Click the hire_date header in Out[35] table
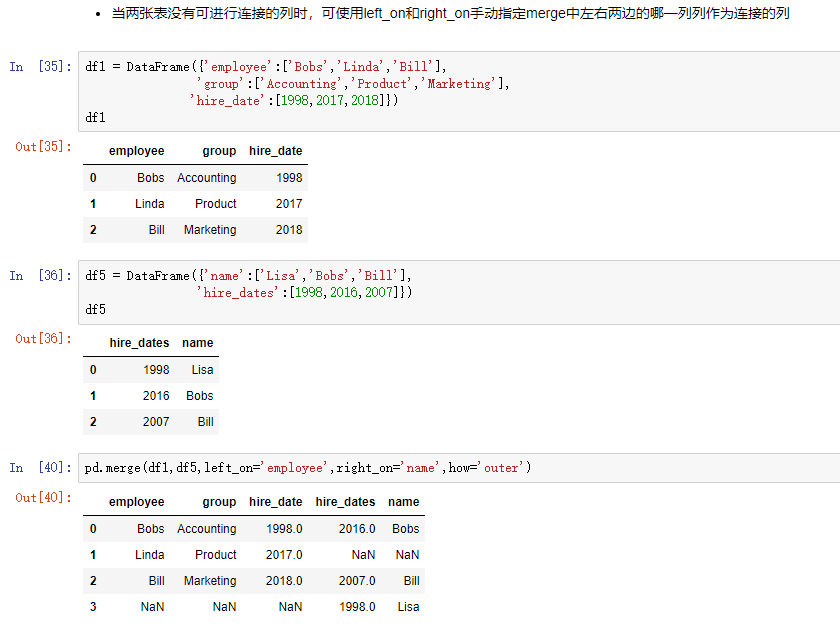The height and width of the screenshot is (626, 840). 275,151
